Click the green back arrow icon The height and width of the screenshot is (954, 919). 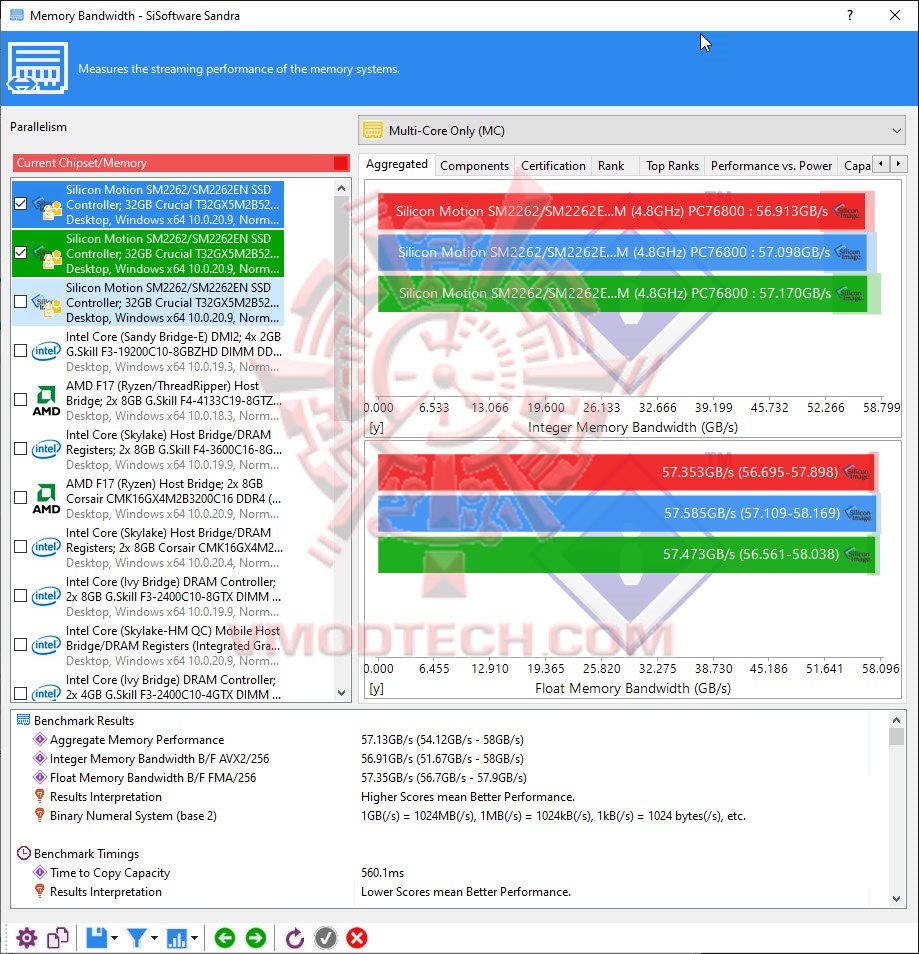point(224,938)
